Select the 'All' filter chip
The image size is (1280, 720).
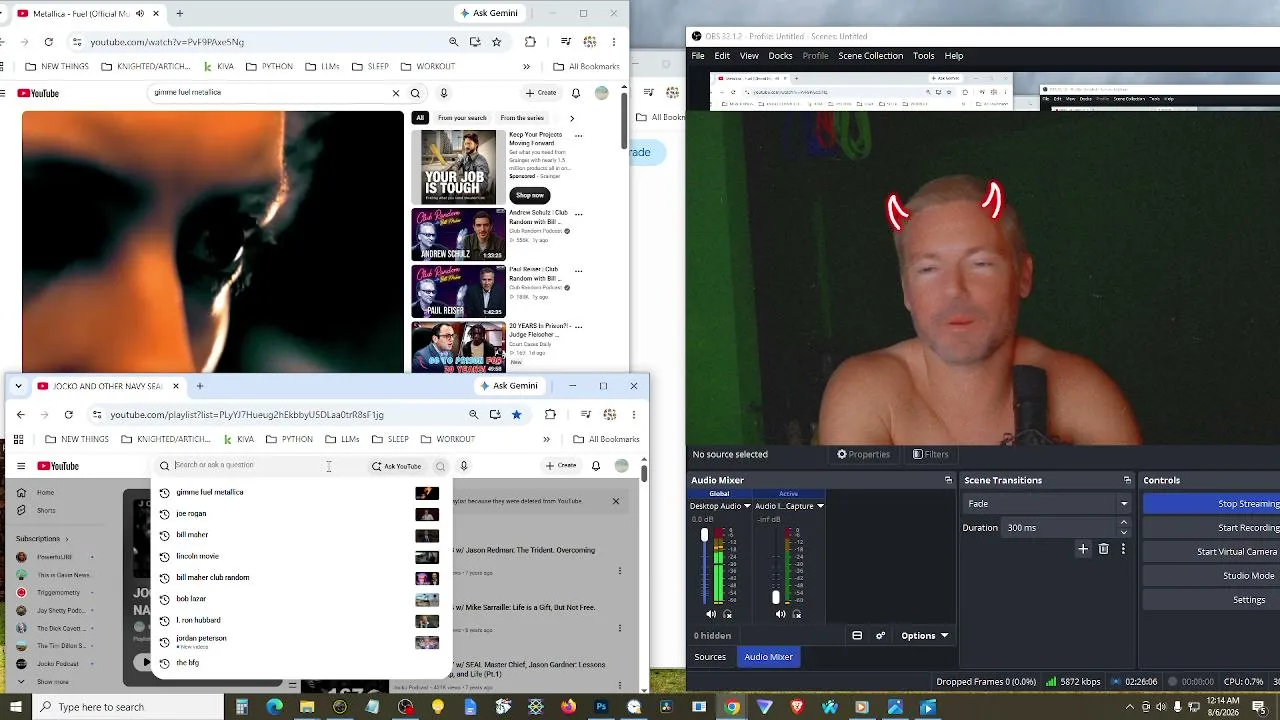pyautogui.click(x=420, y=118)
